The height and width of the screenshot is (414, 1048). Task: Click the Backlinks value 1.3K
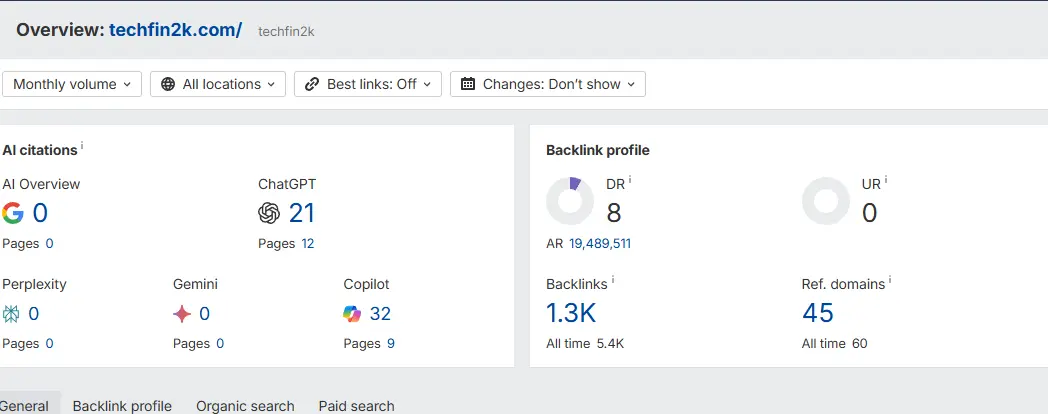[571, 313]
